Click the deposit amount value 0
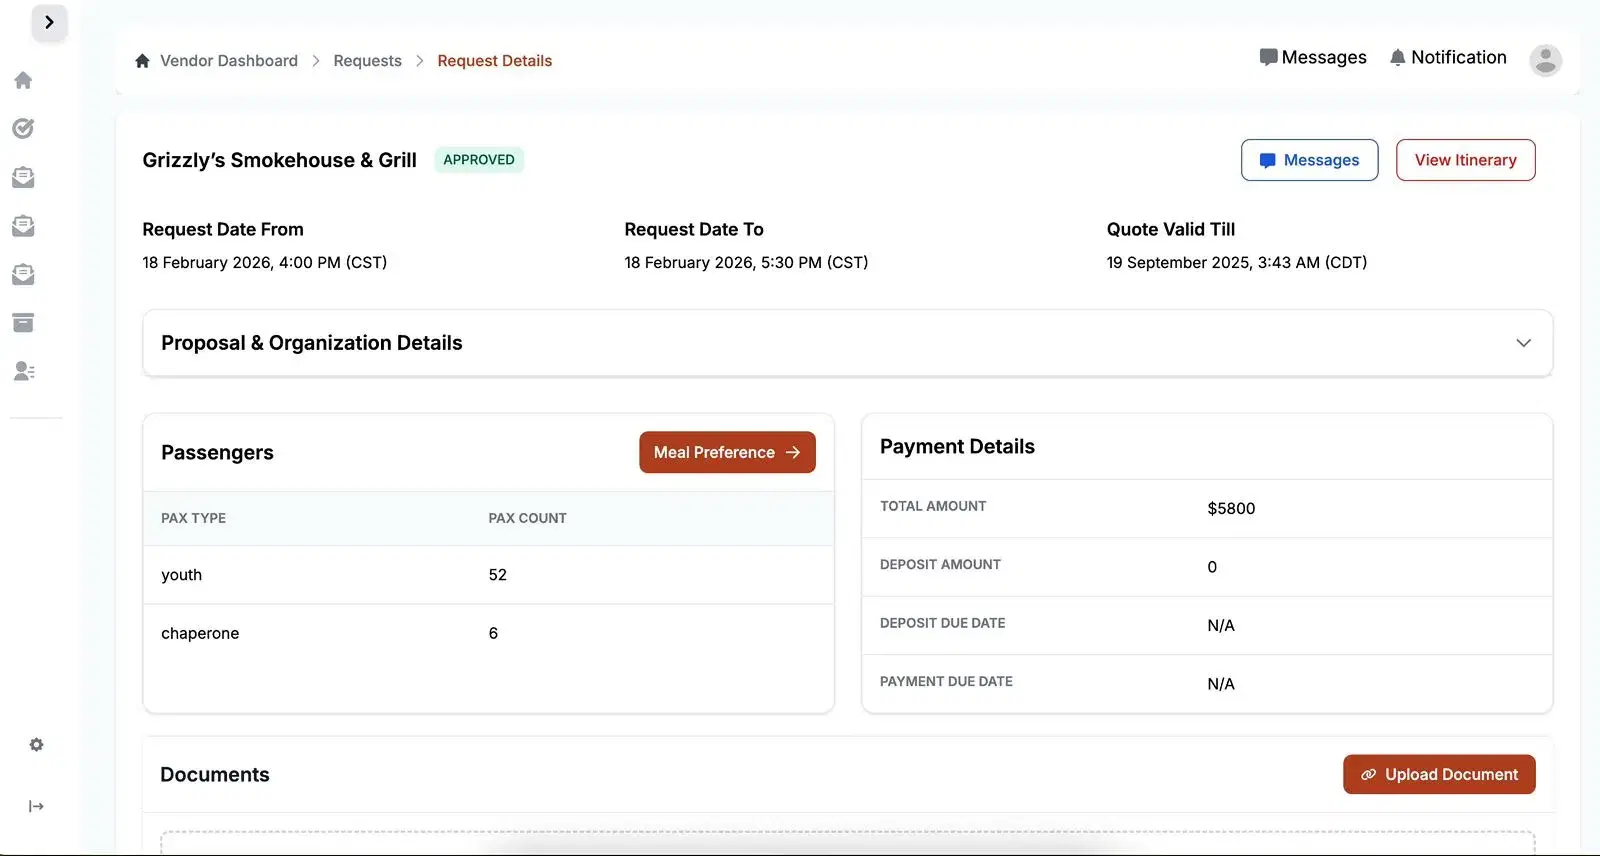Image resolution: width=1600 pixels, height=856 pixels. pyautogui.click(x=1212, y=567)
